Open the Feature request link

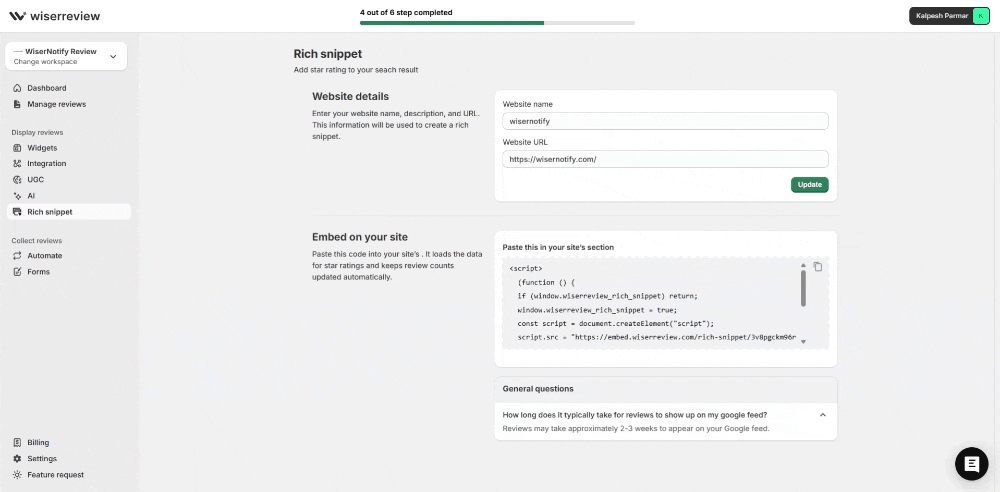pos(55,475)
